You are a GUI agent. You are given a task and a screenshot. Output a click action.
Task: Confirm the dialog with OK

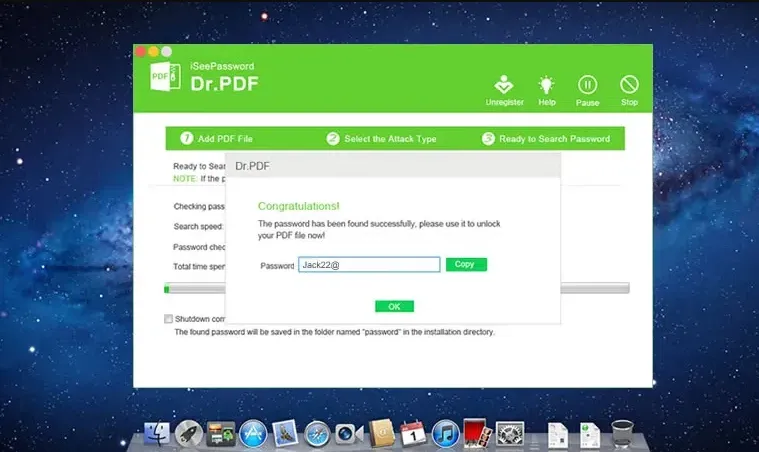[394, 306]
